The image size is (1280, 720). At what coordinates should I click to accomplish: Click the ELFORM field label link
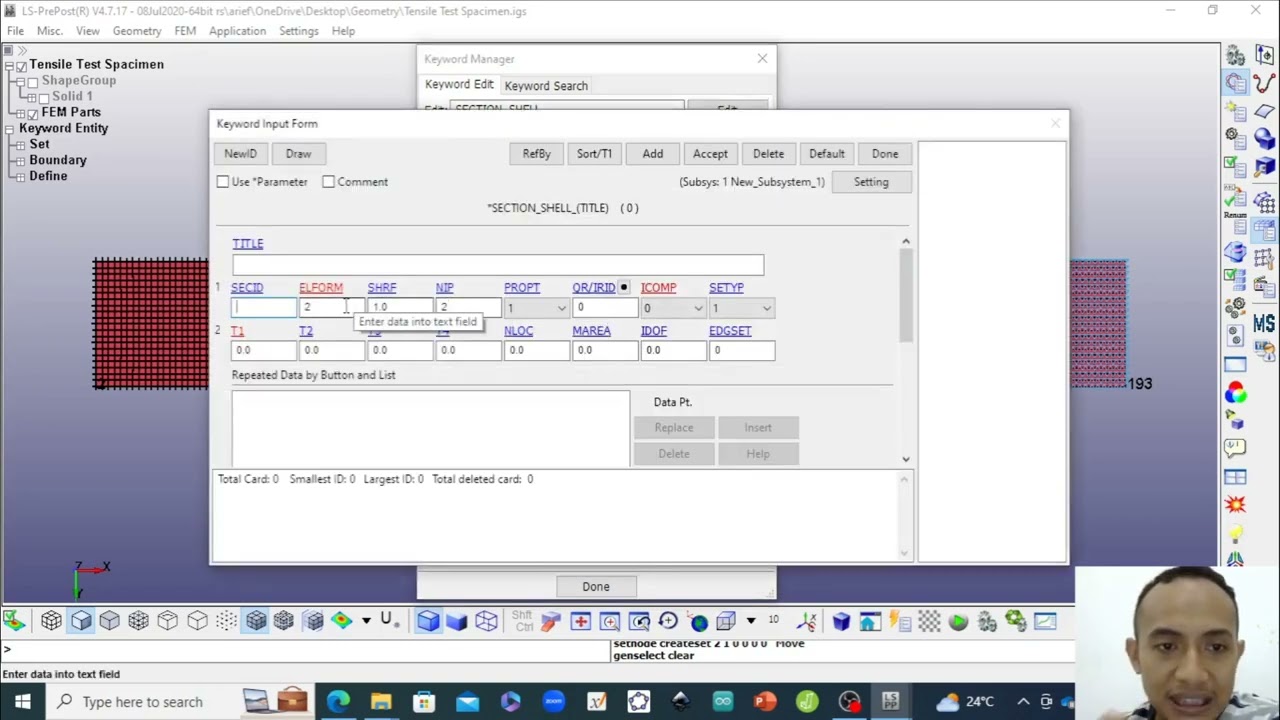[x=320, y=288]
